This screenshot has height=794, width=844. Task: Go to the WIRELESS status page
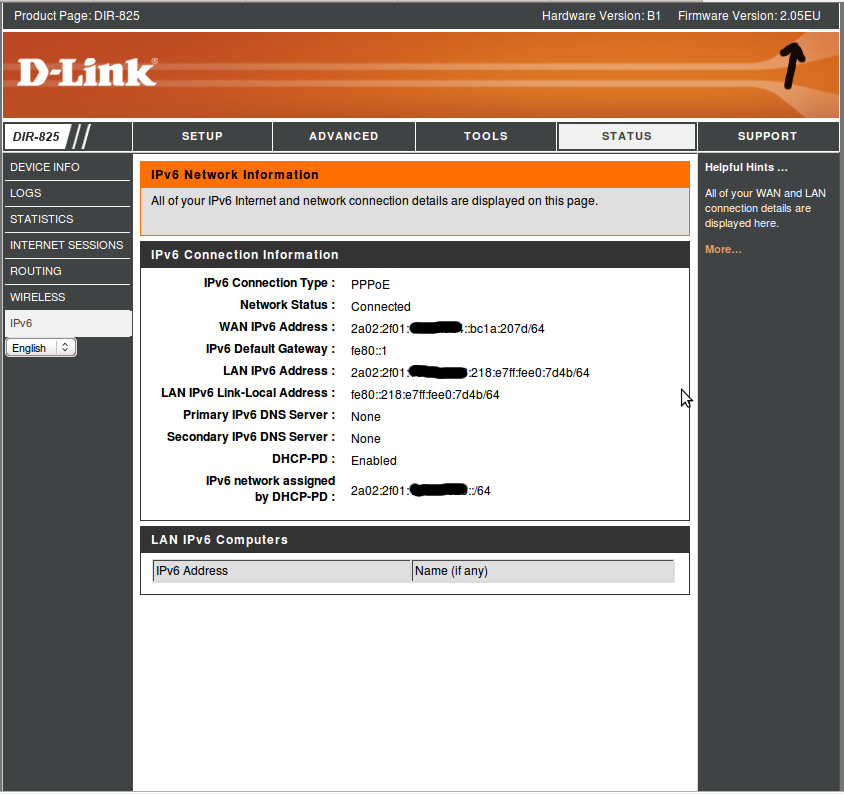(38, 297)
